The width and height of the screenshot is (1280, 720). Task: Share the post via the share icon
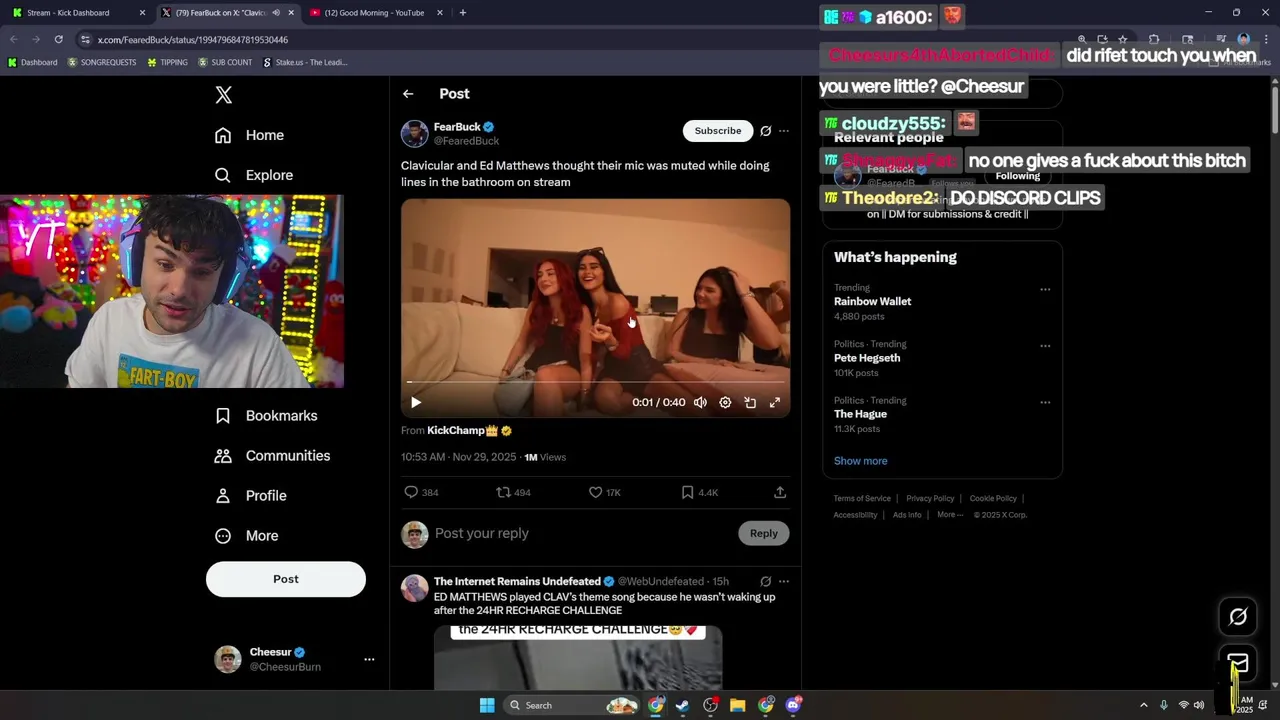click(780, 493)
